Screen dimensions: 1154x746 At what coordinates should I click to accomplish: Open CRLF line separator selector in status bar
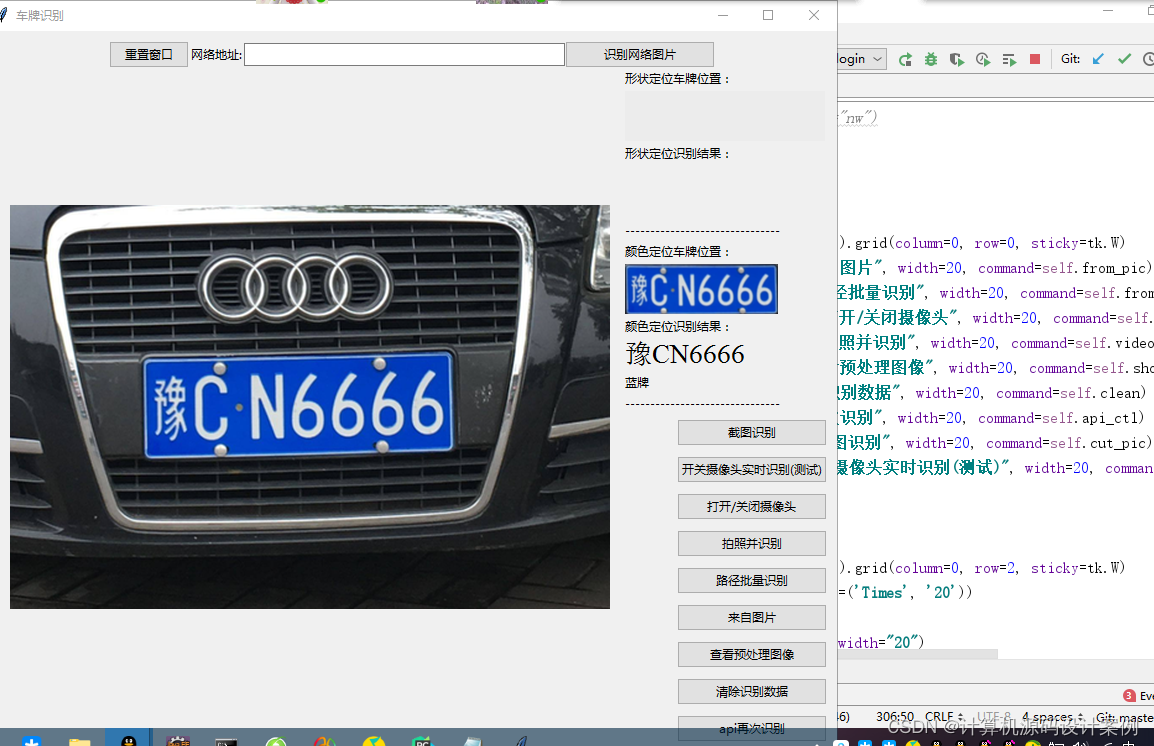coord(944,717)
